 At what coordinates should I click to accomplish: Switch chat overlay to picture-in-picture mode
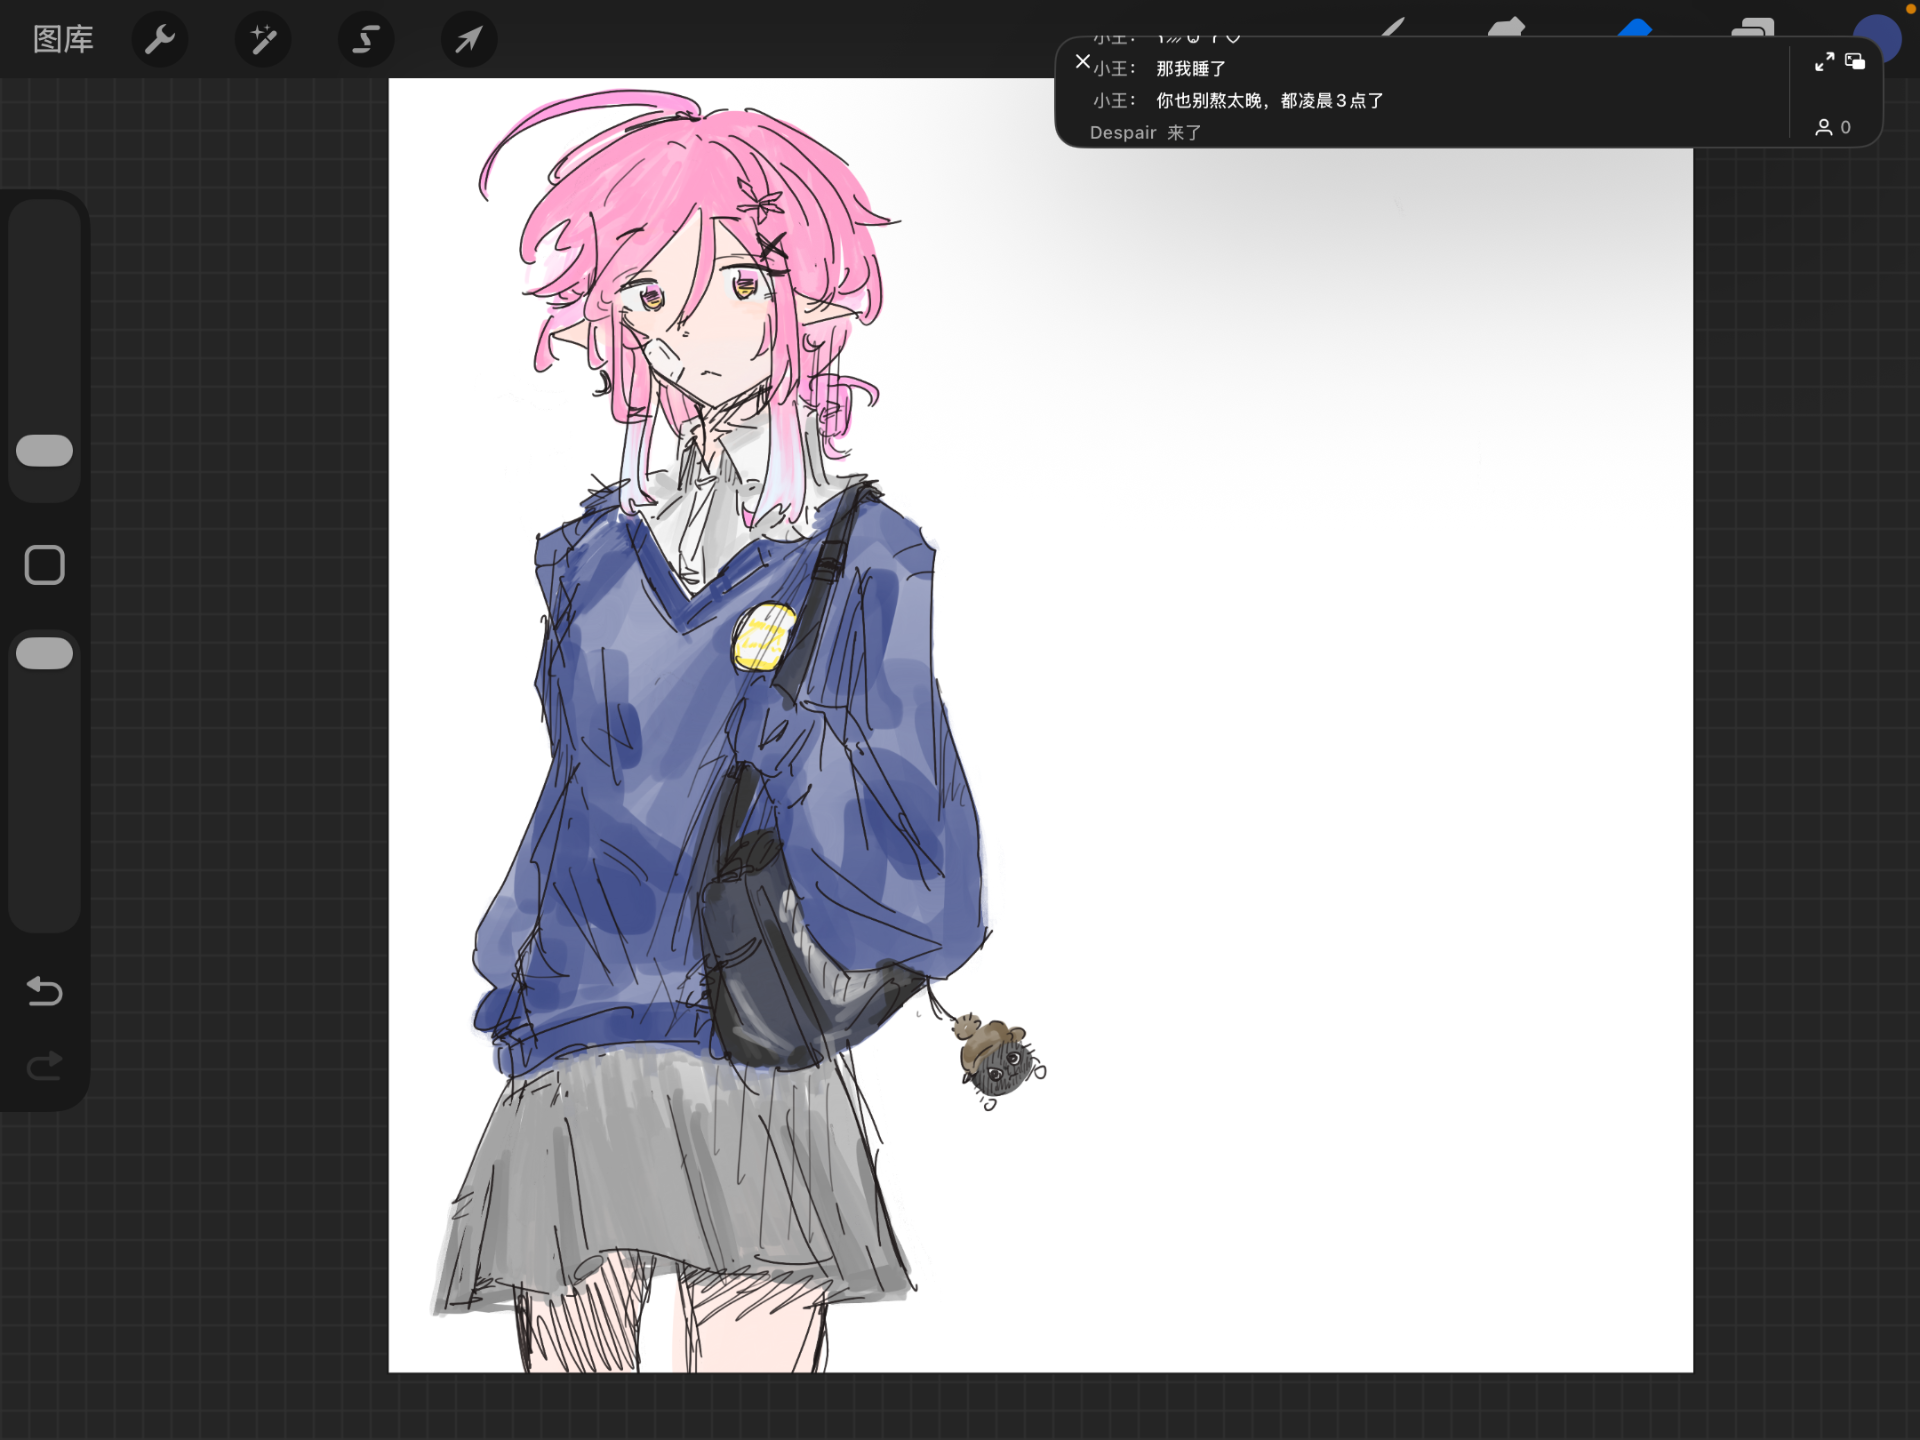(1855, 62)
